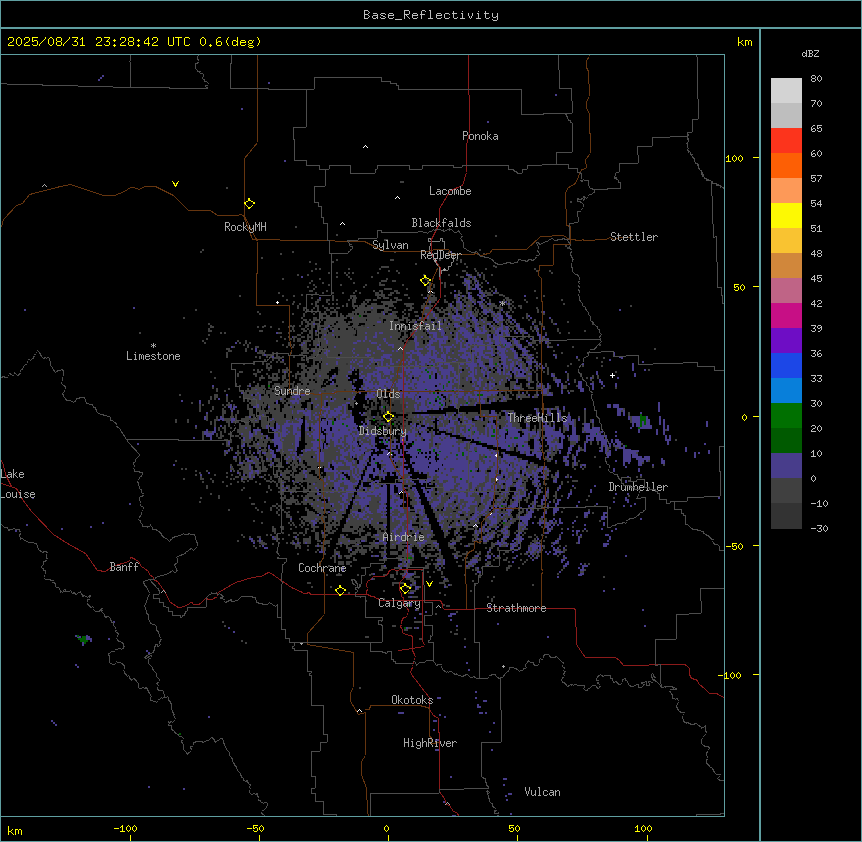
Task: Select the ThreeHills label
Action: click(537, 418)
